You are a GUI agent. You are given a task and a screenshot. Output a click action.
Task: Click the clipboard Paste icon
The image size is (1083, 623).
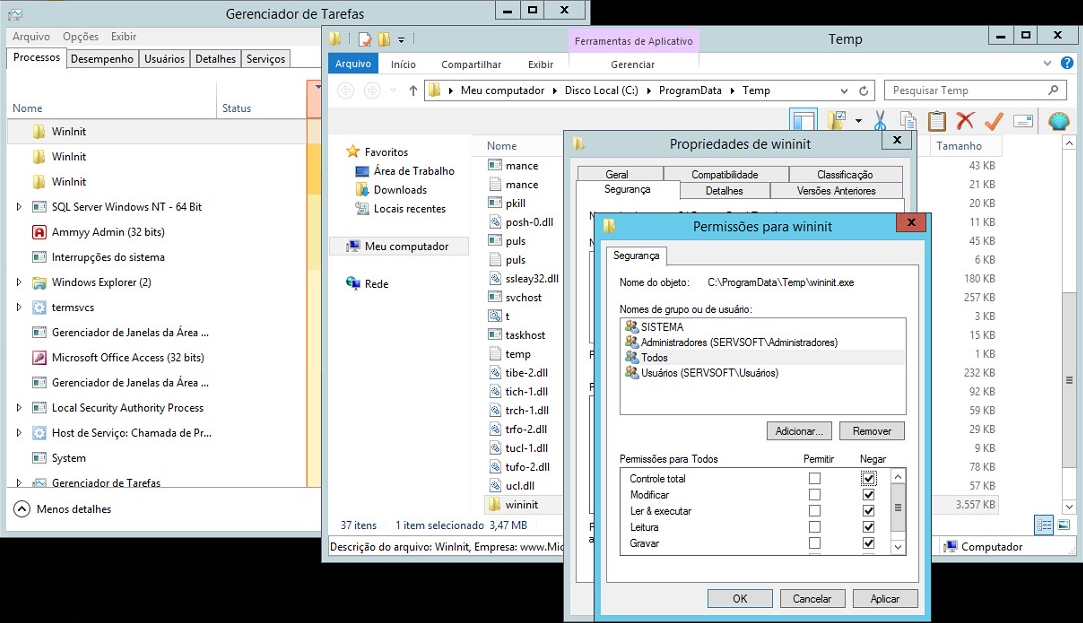936,121
